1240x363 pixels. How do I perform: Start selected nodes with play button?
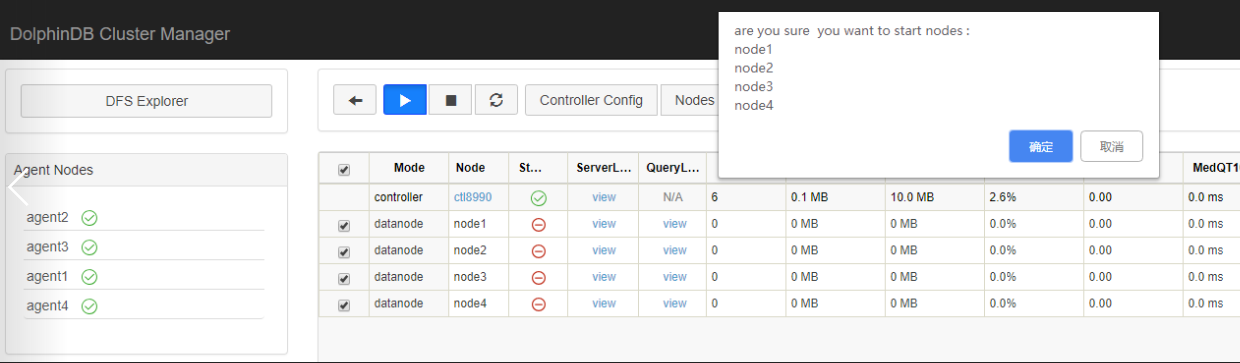405,100
